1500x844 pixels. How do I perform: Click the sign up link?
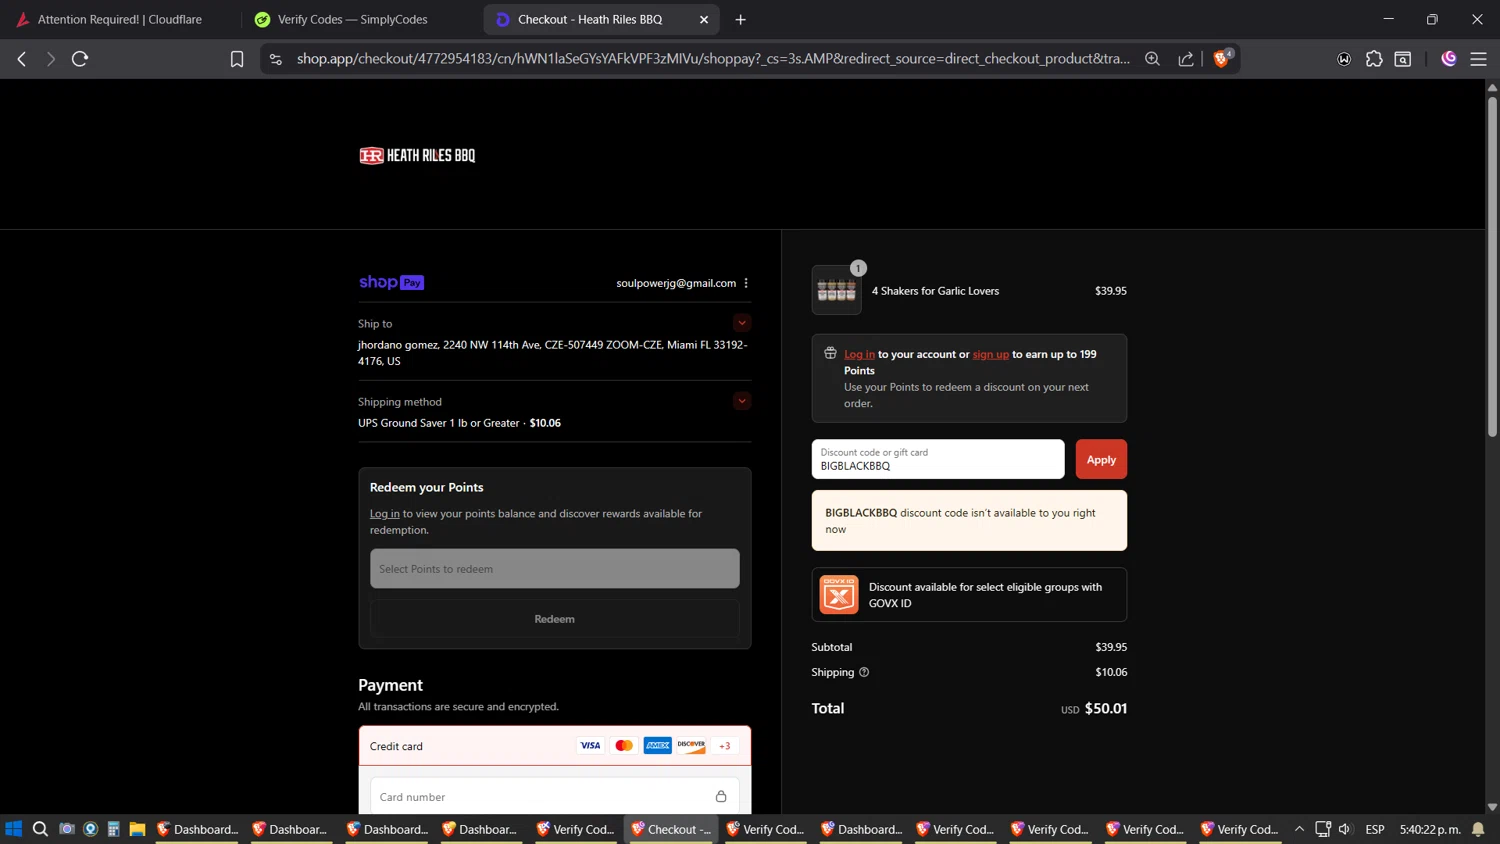[x=991, y=354]
